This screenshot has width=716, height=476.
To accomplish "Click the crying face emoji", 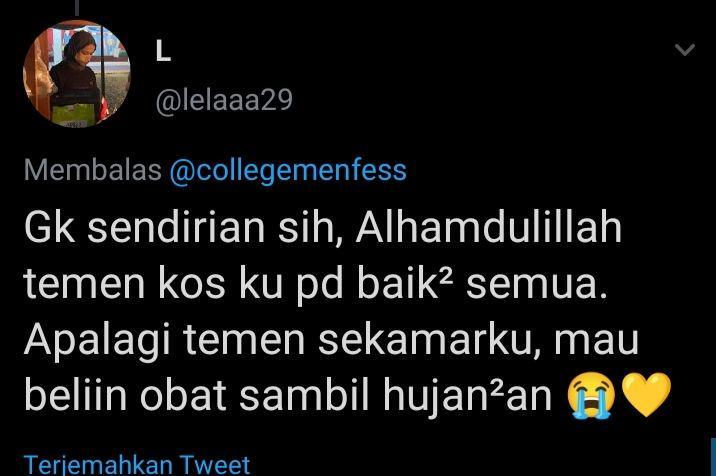I will point(592,395).
